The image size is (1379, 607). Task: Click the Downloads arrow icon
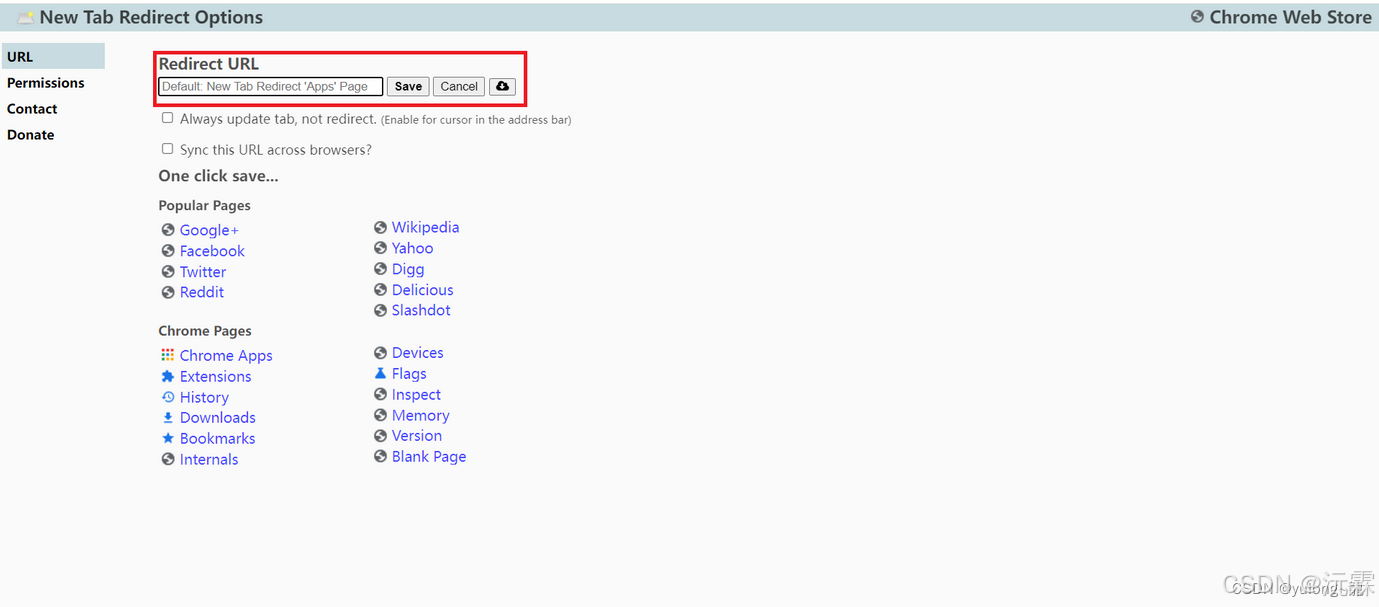click(x=168, y=418)
